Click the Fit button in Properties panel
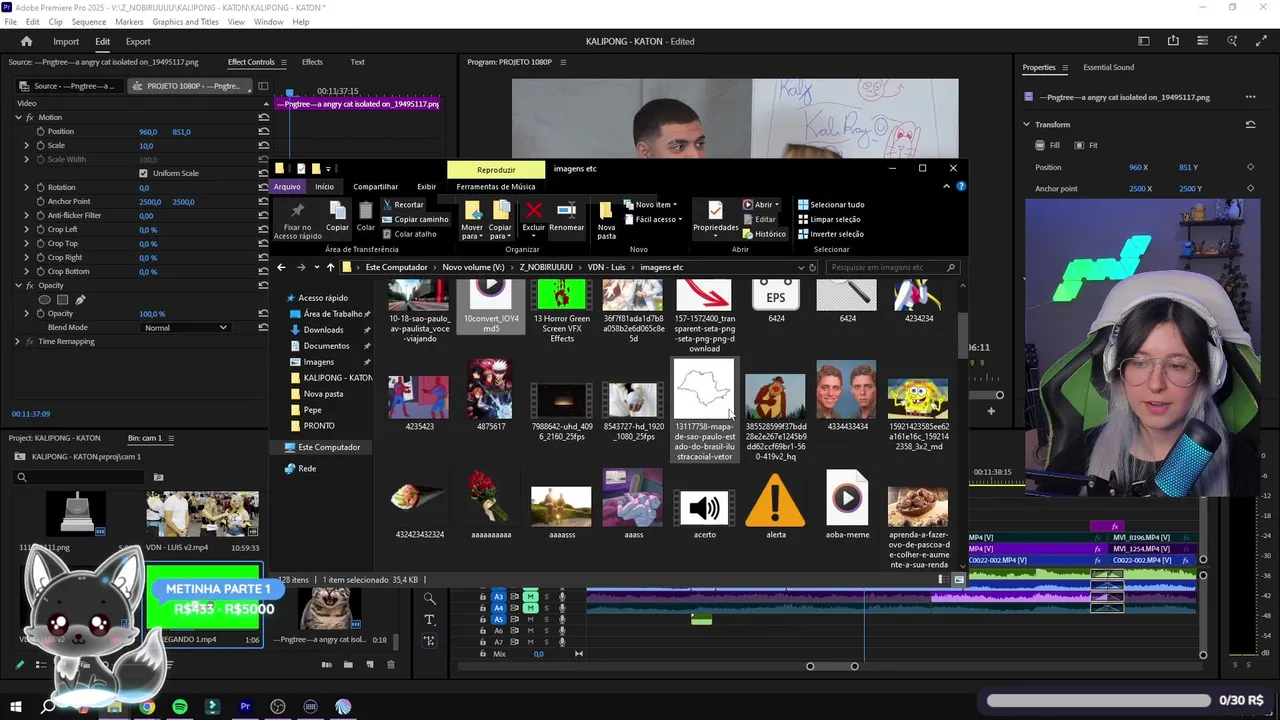1280x720 pixels. 1086,145
